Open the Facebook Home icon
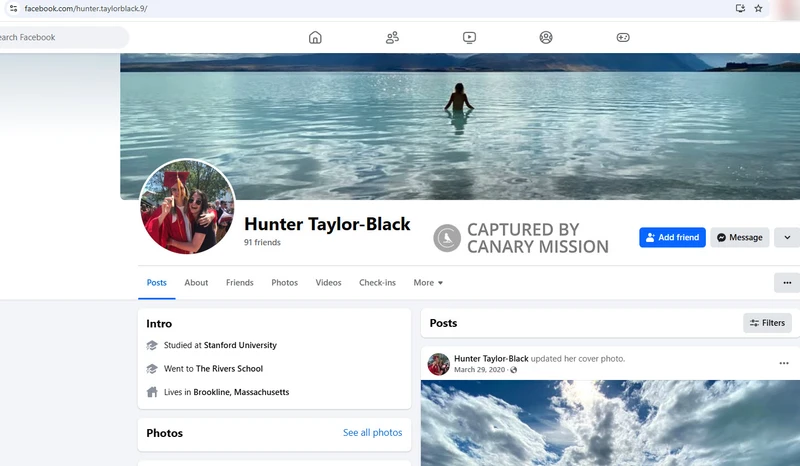800x466 pixels. click(315, 37)
